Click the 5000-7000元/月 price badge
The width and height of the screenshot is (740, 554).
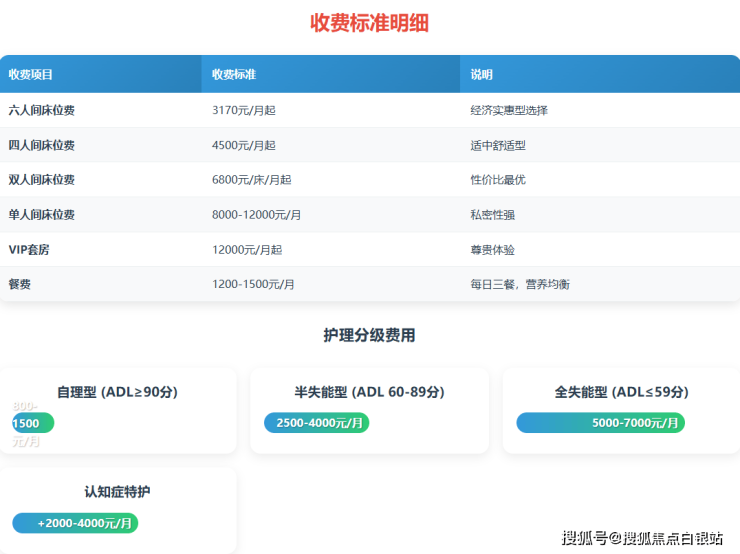(x=601, y=423)
